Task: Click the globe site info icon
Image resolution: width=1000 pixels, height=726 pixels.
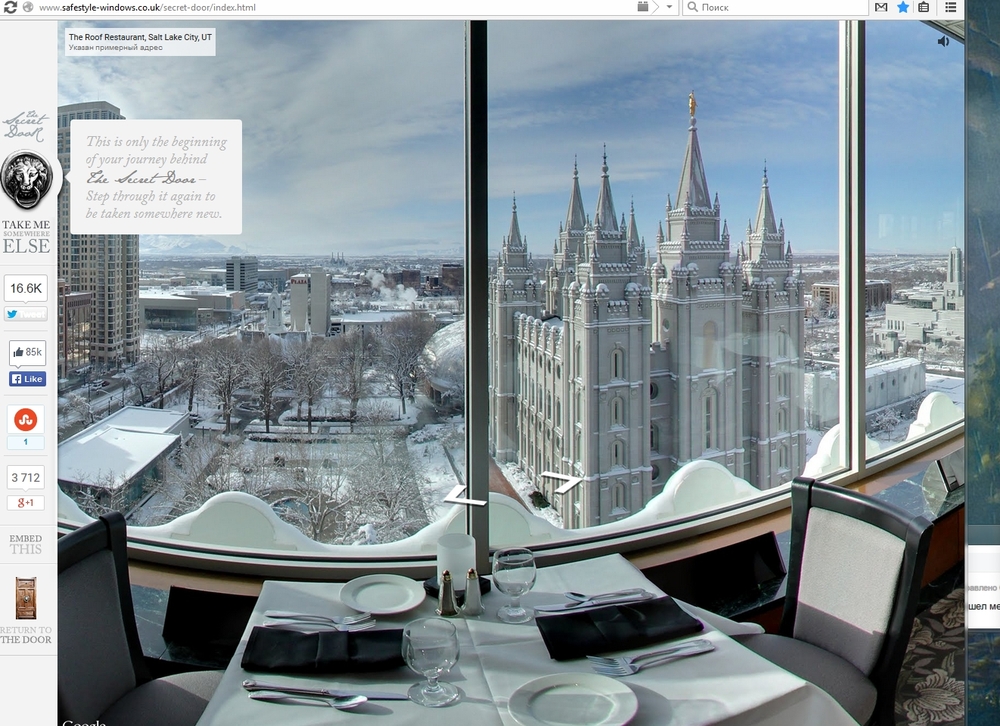Action: point(27,7)
